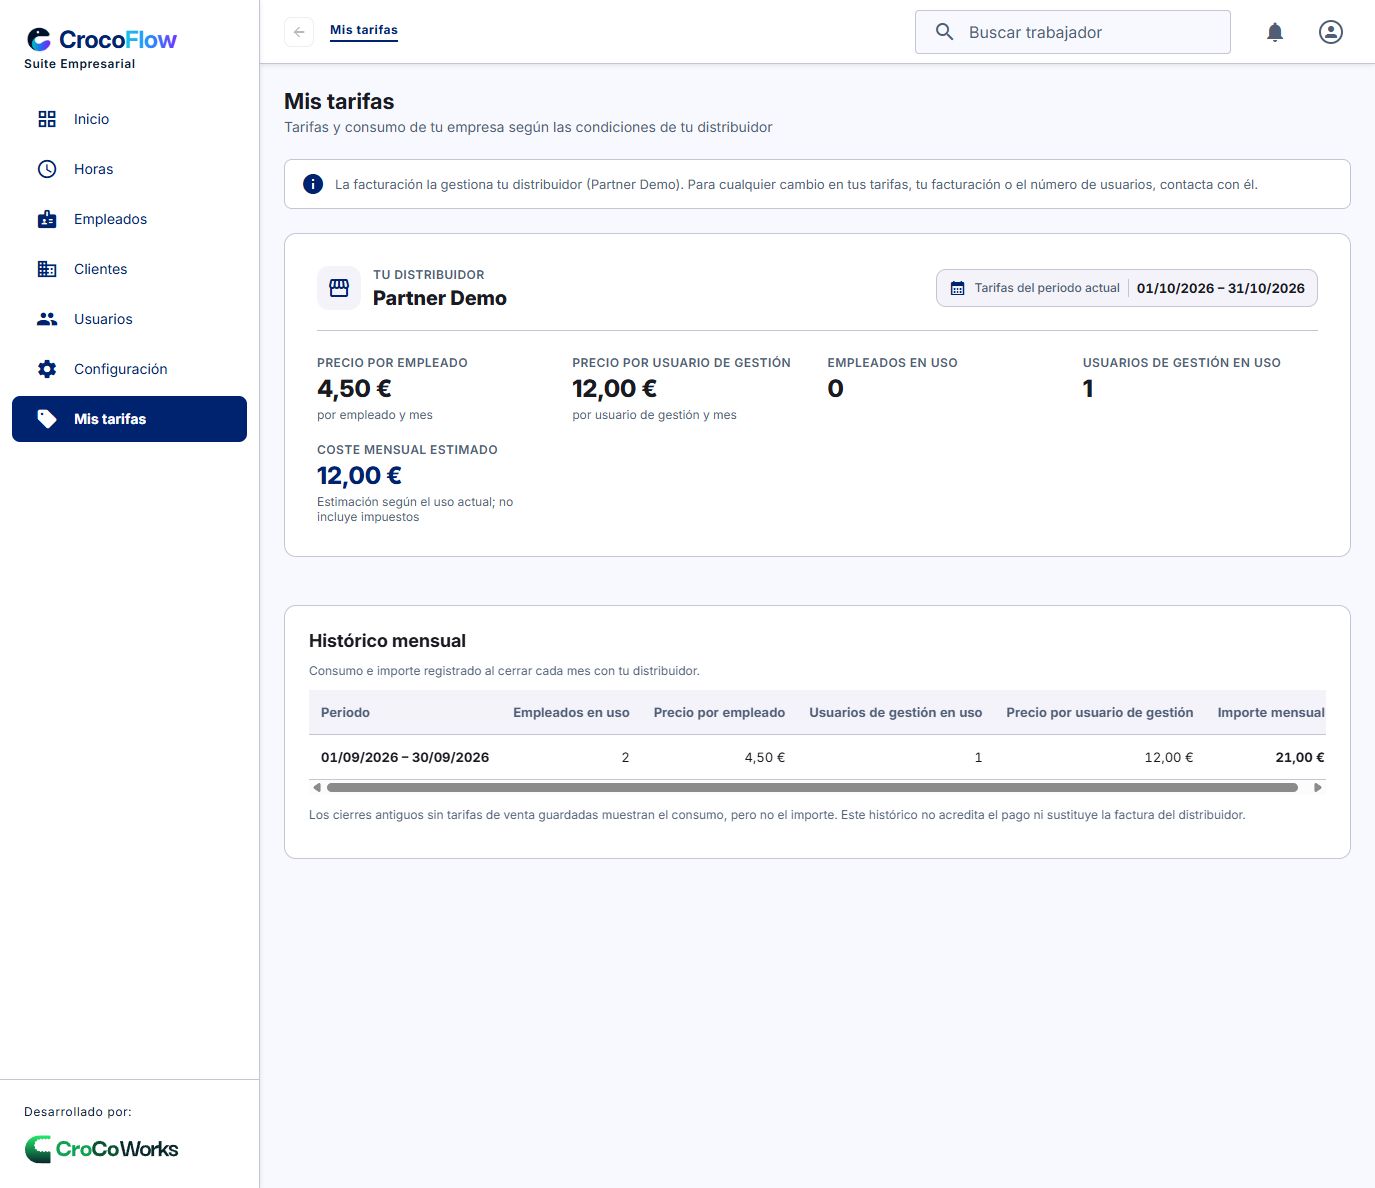
Task: Click the table's left scroll arrow
Action: [x=317, y=788]
